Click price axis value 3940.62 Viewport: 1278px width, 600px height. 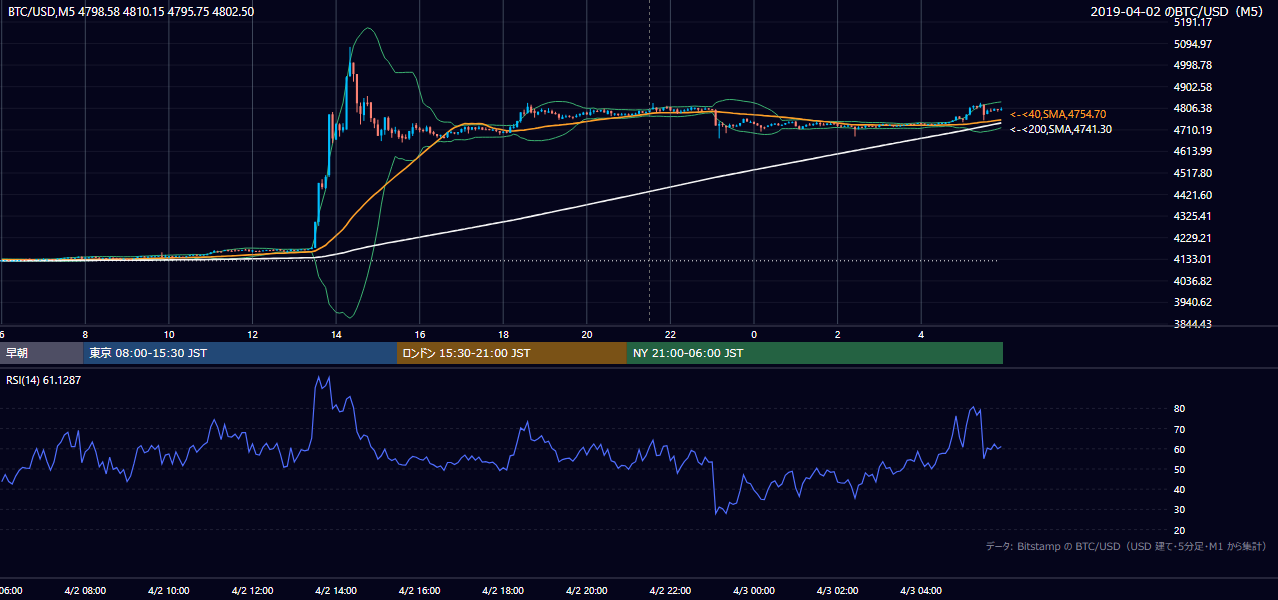click(1192, 302)
